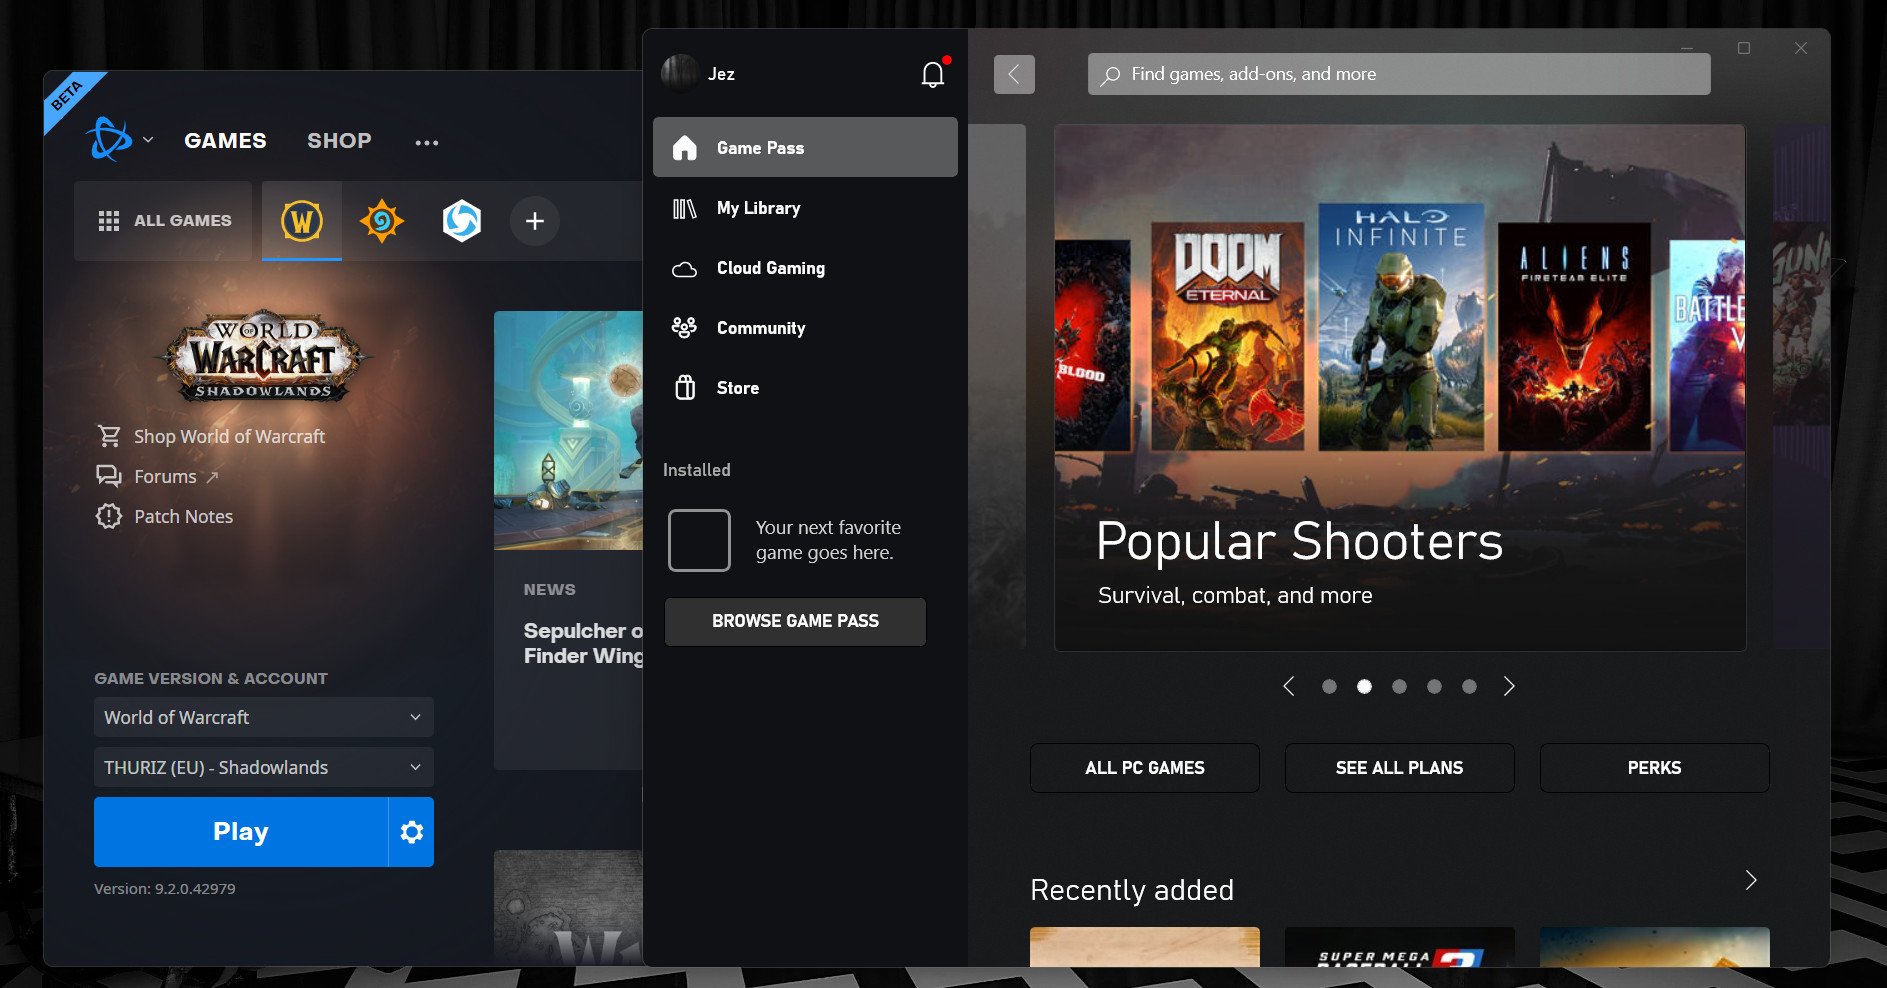Select Game Pass in Xbox sidebar

point(805,148)
